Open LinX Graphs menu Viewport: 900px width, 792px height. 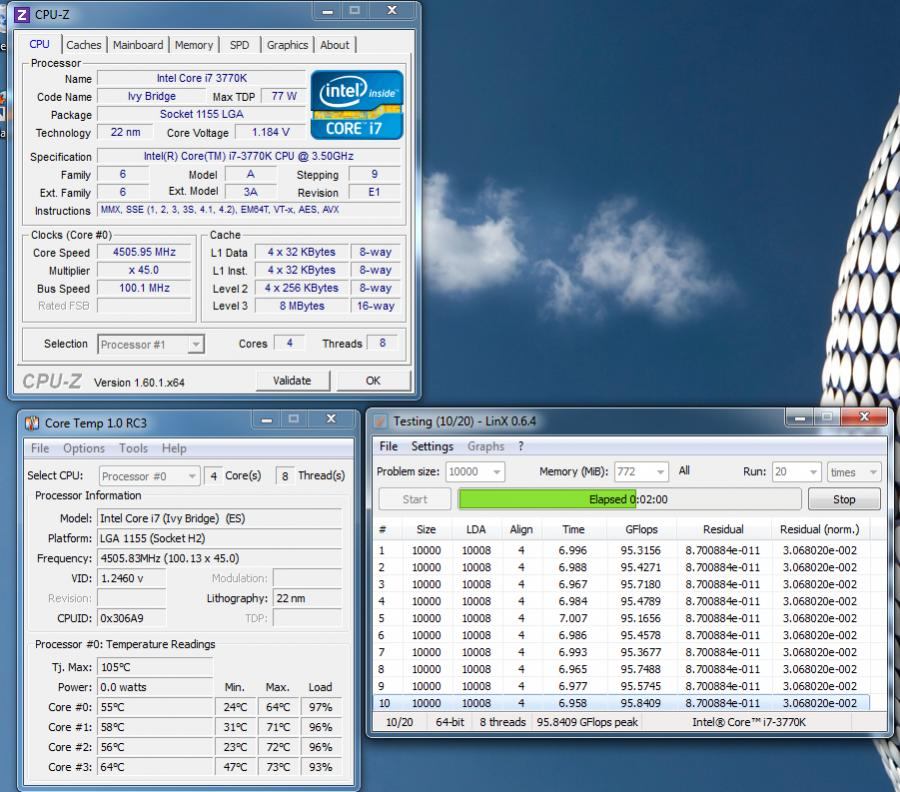(486, 446)
